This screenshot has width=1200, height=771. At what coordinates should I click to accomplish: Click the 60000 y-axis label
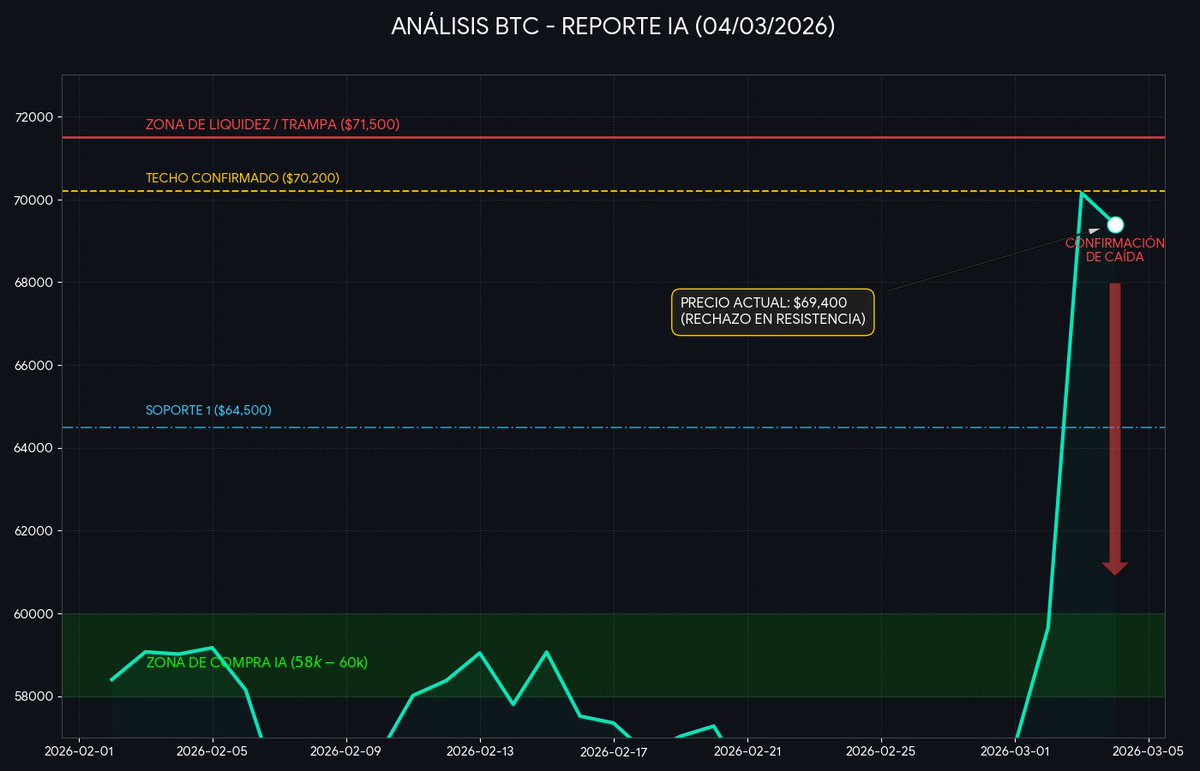pyautogui.click(x=35, y=614)
